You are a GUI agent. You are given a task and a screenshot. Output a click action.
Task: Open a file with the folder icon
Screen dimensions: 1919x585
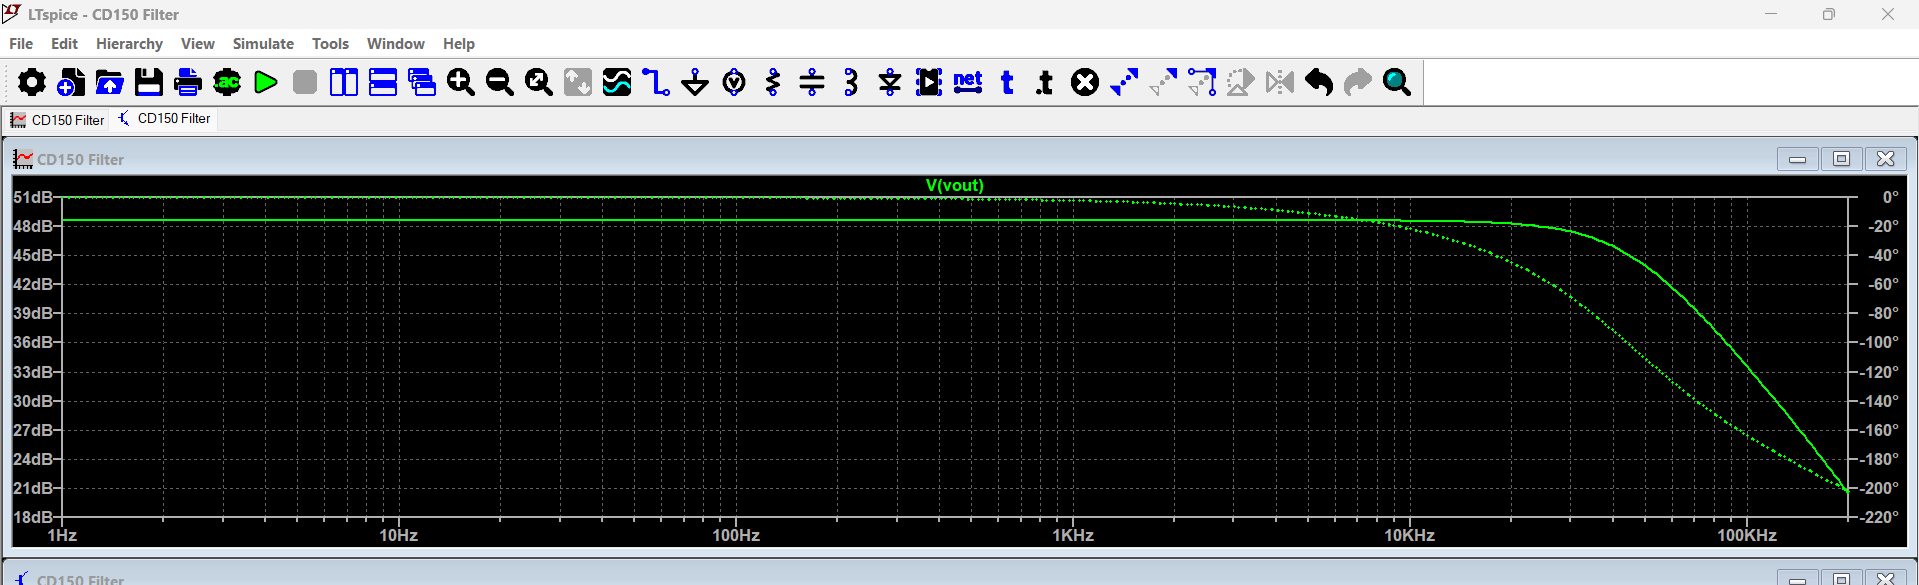110,82
